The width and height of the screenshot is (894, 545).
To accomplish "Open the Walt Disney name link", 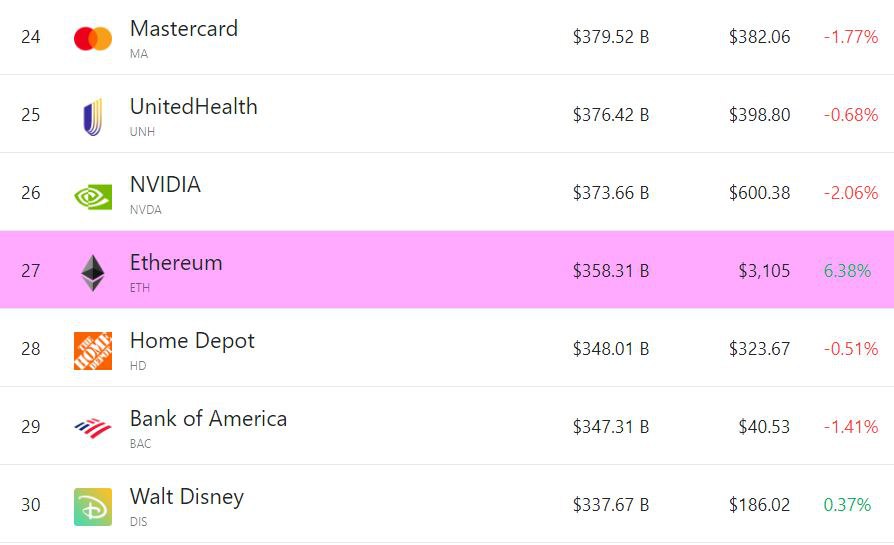I will click(x=187, y=497).
